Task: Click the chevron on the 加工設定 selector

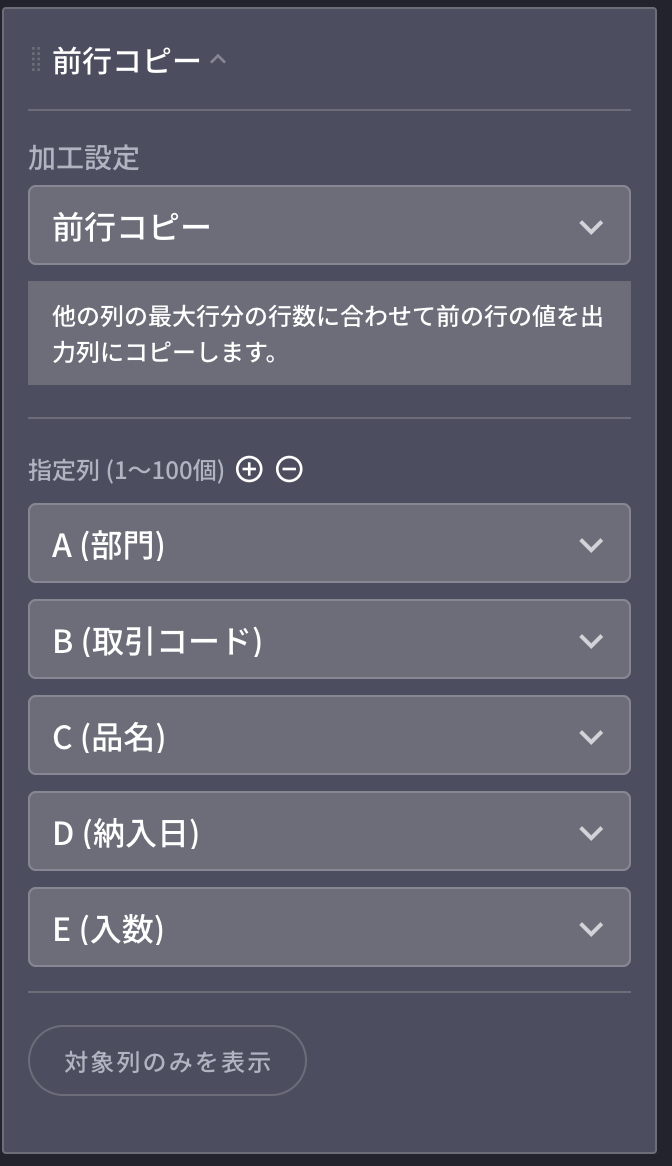Action: pyautogui.click(x=591, y=225)
